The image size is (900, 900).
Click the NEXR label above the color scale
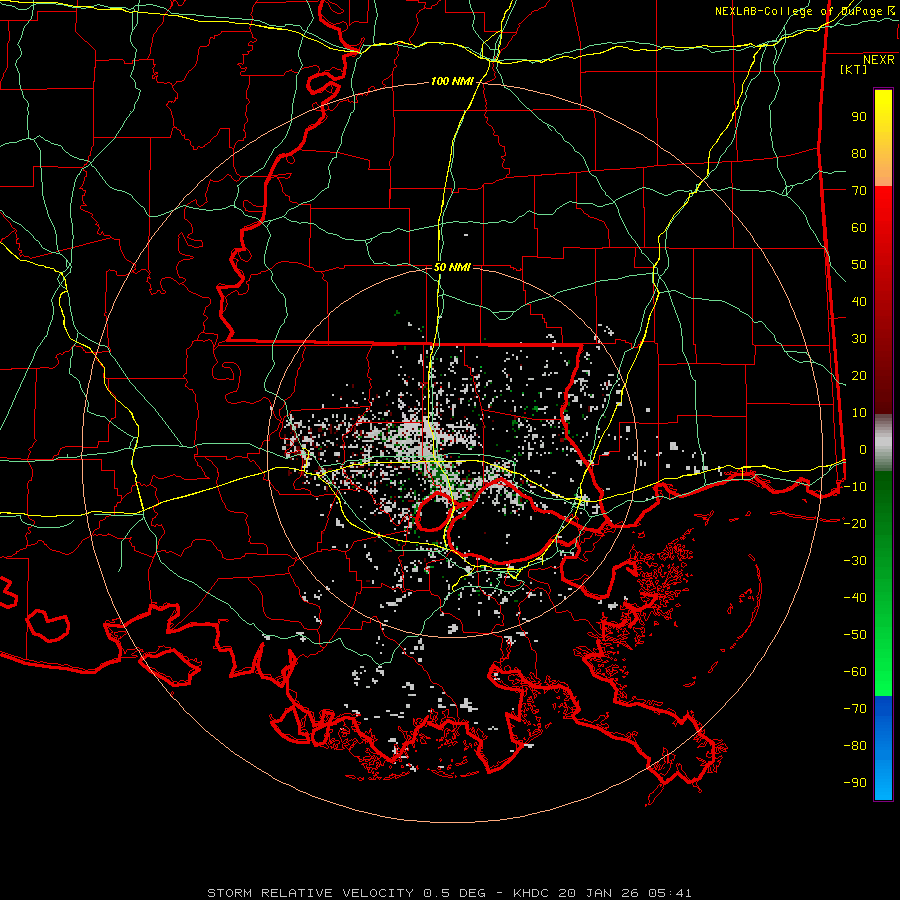[879, 60]
